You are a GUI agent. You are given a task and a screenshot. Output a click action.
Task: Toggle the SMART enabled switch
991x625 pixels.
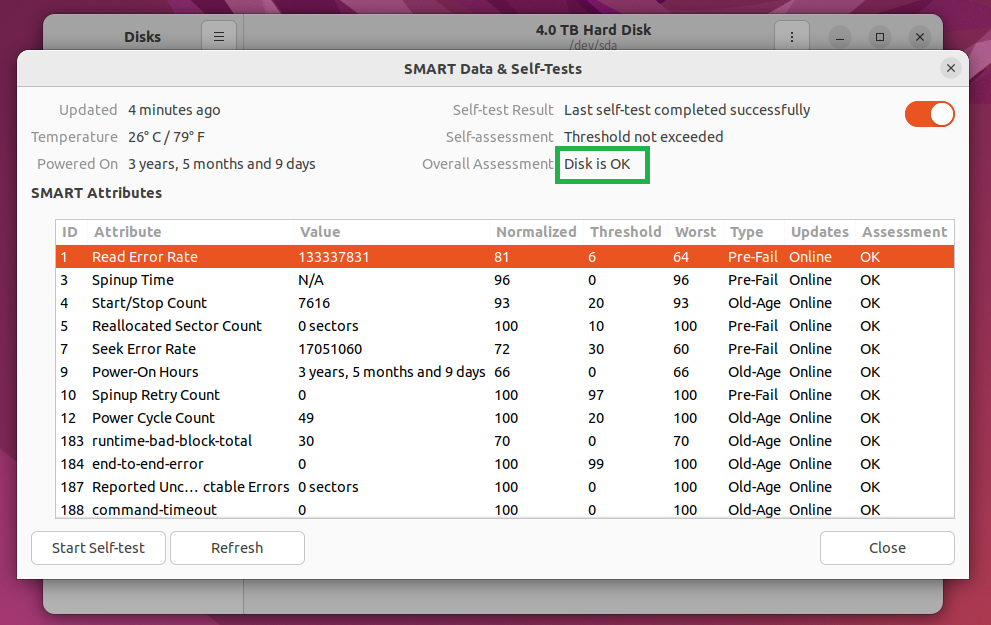click(x=929, y=114)
